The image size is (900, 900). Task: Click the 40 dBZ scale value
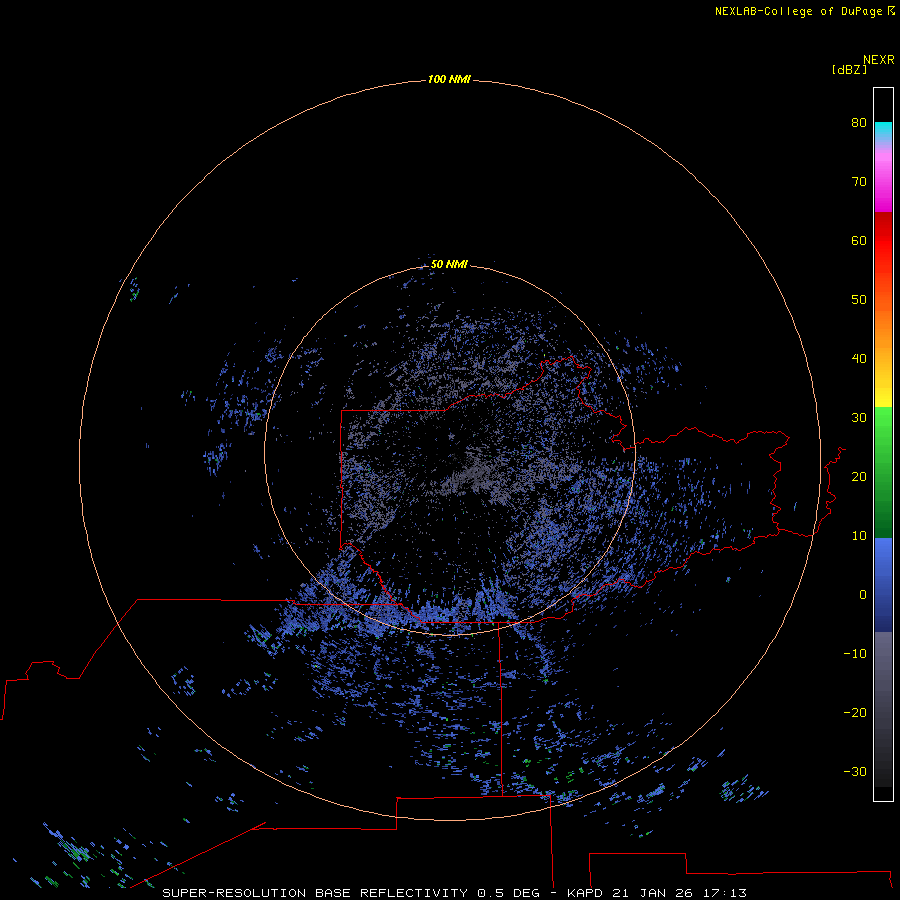pyautogui.click(x=859, y=358)
